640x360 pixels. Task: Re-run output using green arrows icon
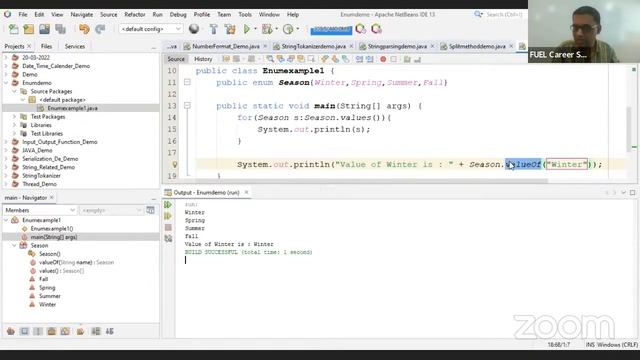coord(168,204)
